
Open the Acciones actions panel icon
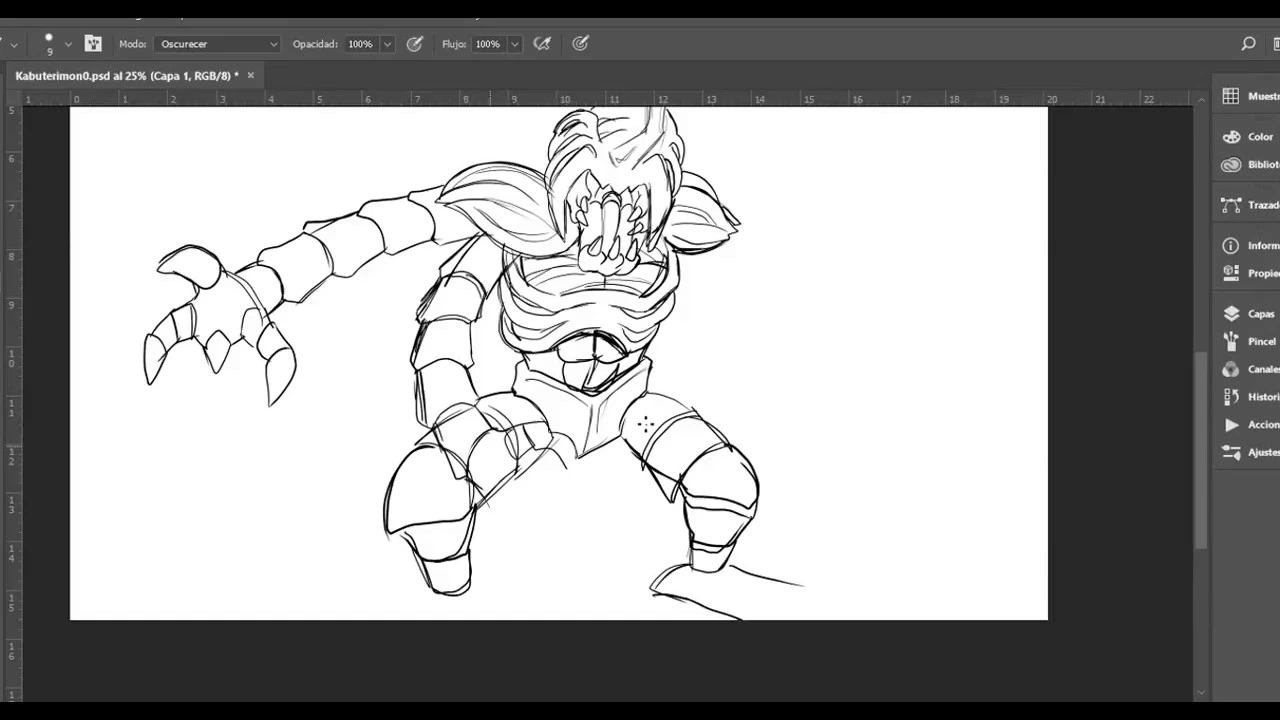pyautogui.click(x=1231, y=424)
